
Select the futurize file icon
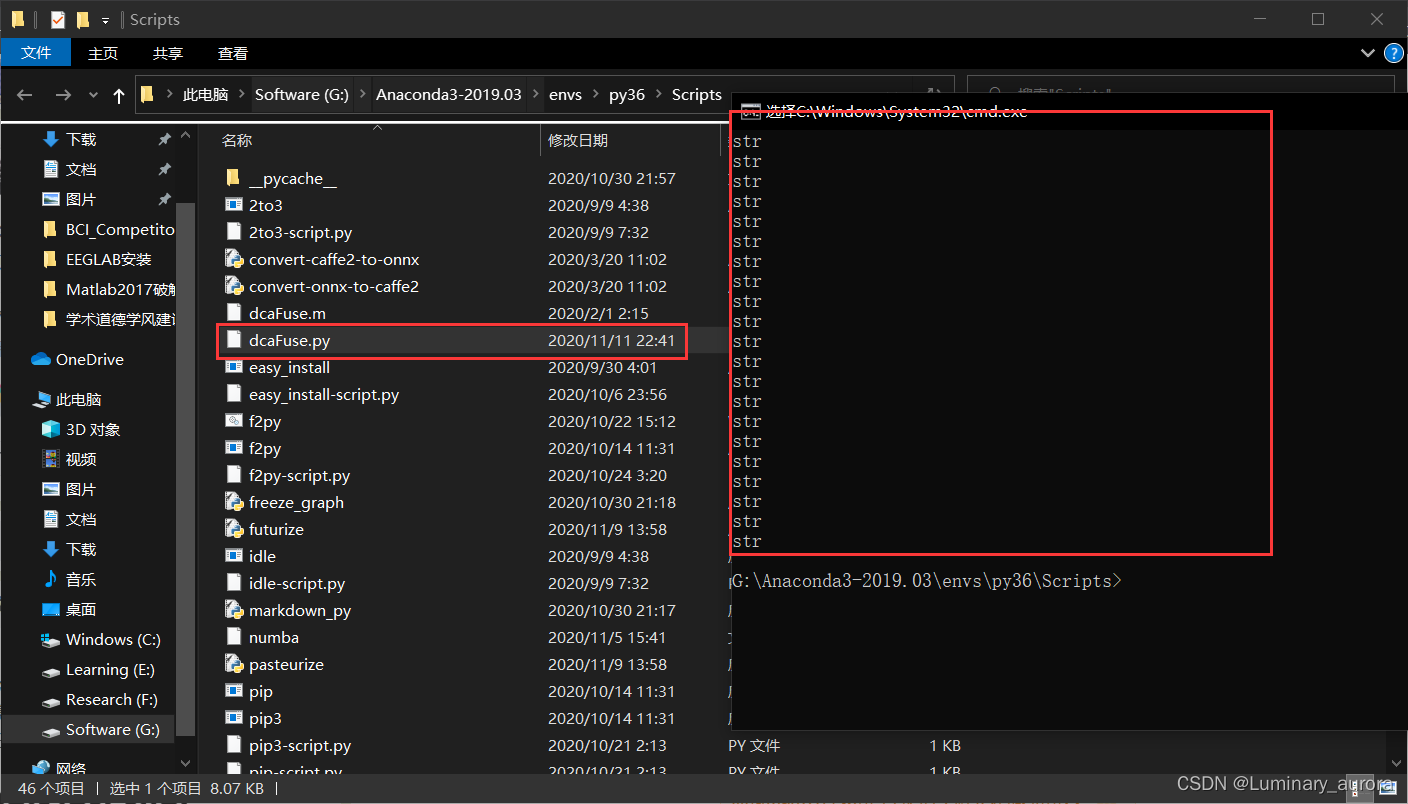[x=233, y=530]
